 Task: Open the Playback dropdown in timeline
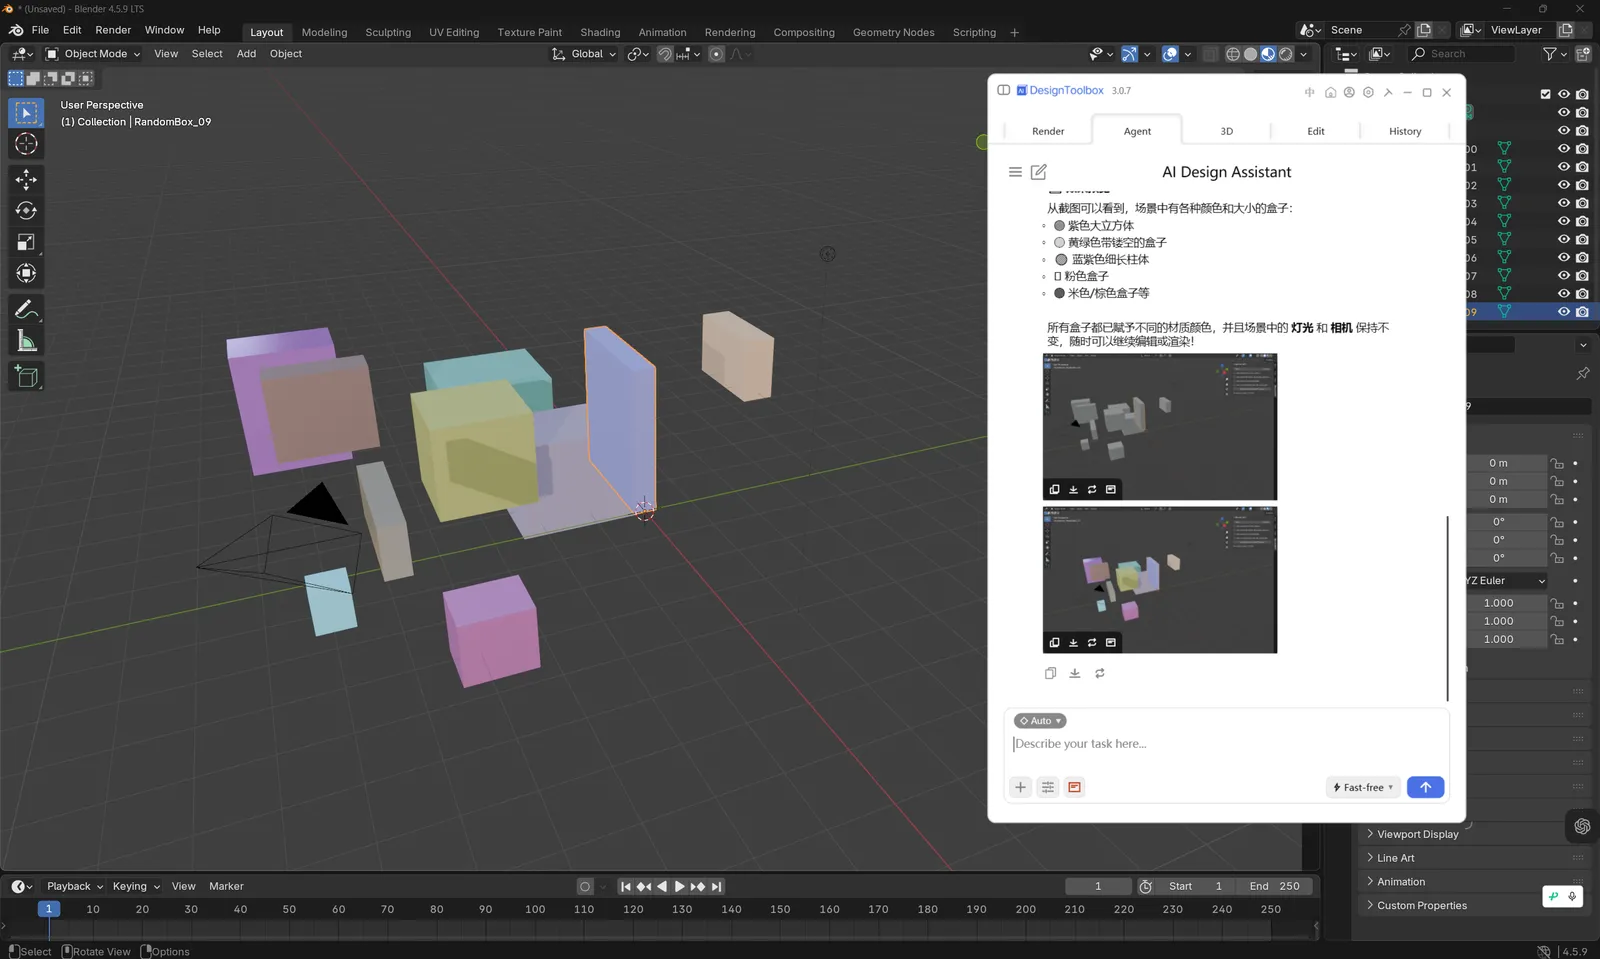75,886
